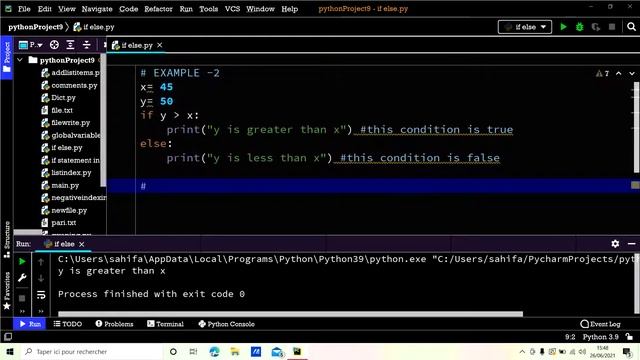Open the Python Console tool window
Screen dimensions: 640x360
tap(226, 324)
